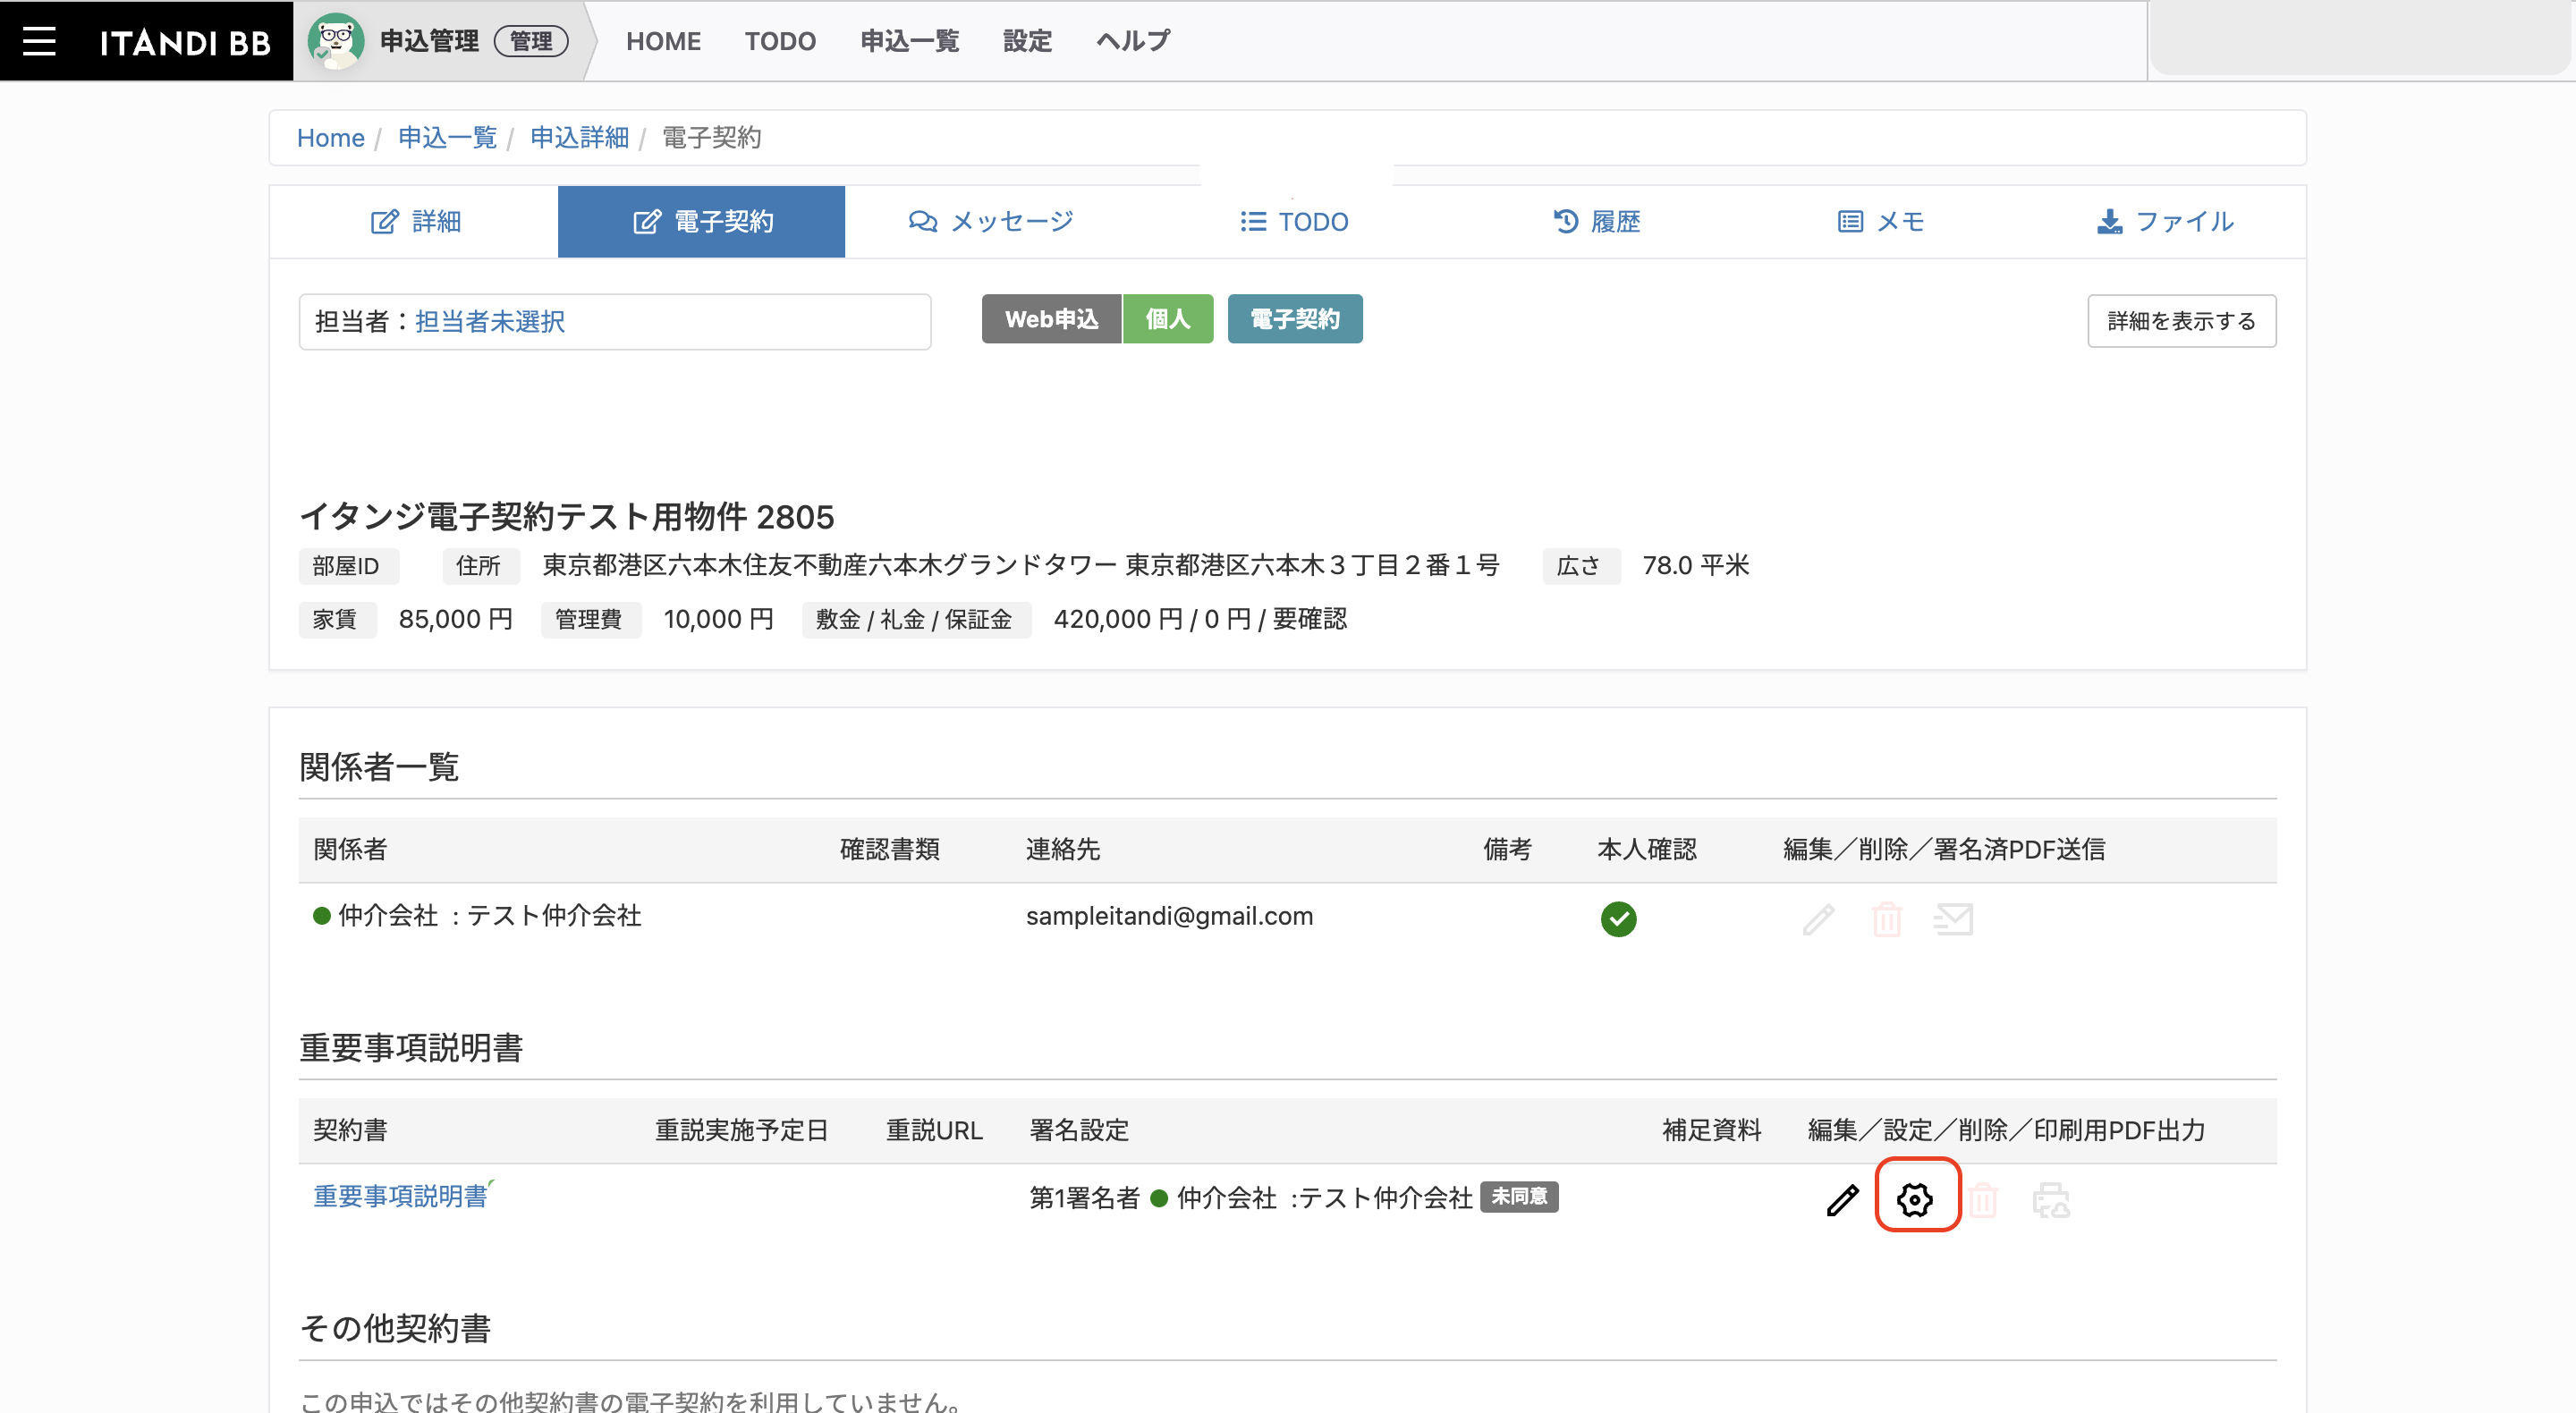This screenshot has height=1413, width=2576.
Task: Click the 申込詳細 breadcrumb link
Action: pyautogui.click(x=579, y=138)
